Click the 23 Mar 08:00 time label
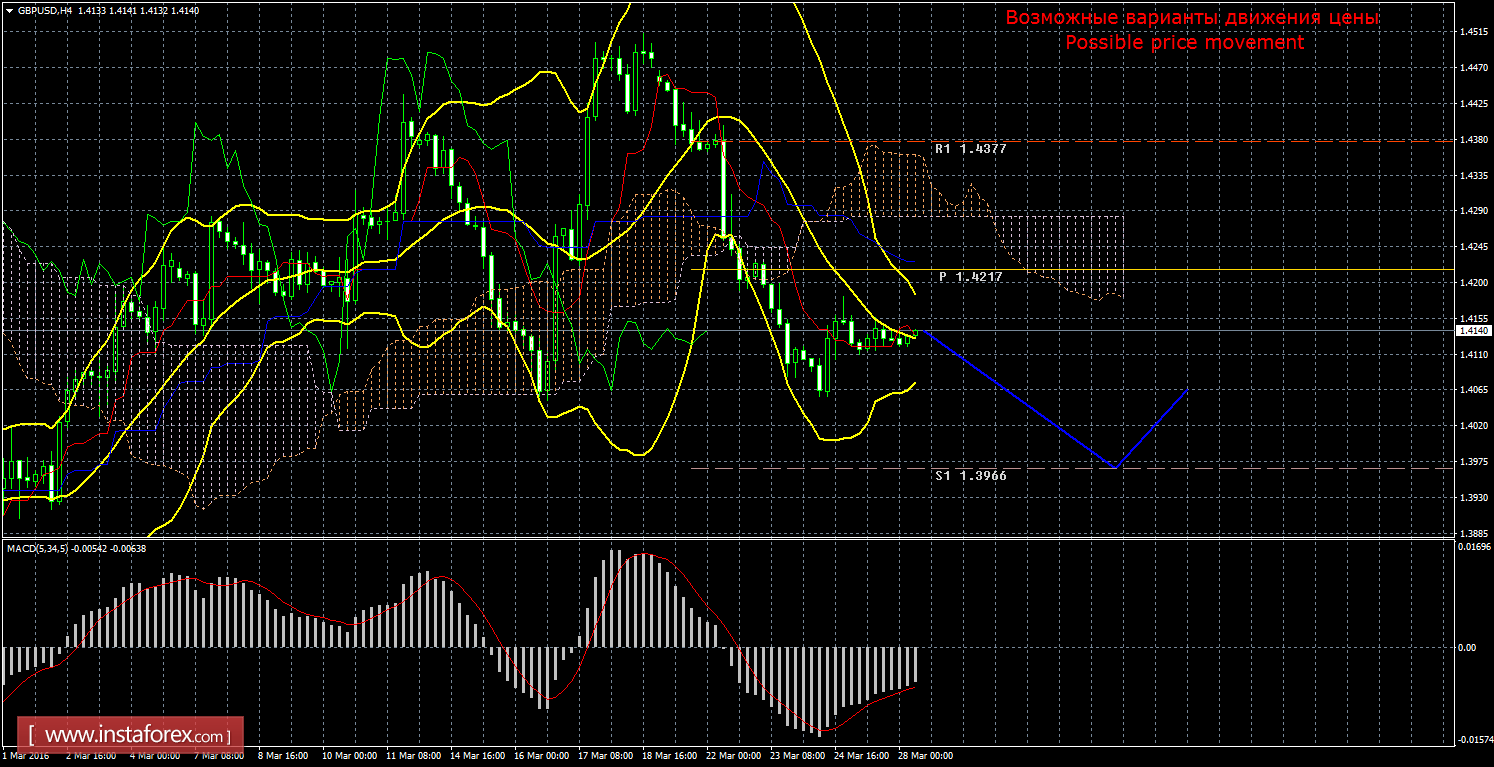 pos(800,757)
